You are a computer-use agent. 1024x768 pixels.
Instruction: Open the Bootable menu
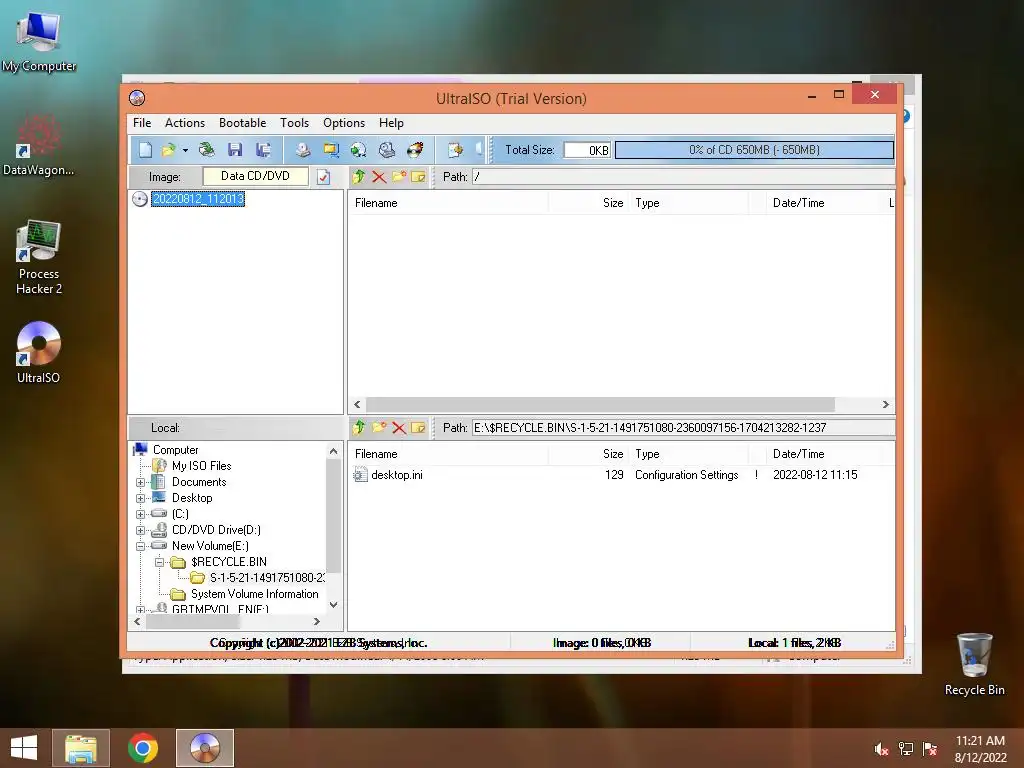pyautogui.click(x=242, y=123)
